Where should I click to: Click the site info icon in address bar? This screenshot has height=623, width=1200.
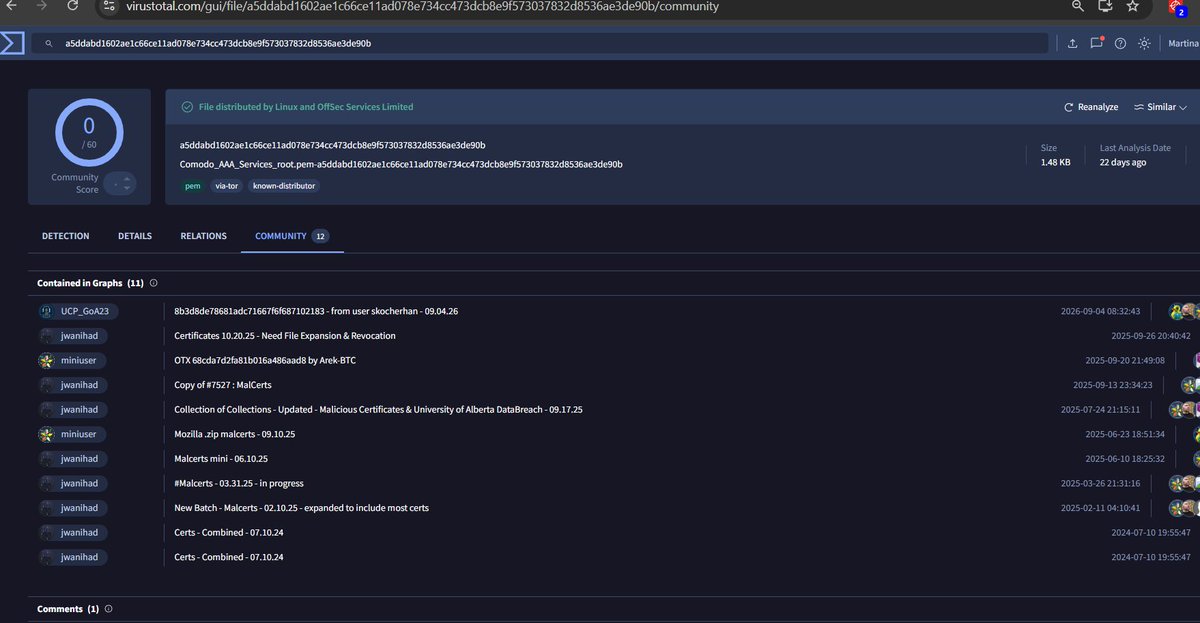click(110, 6)
